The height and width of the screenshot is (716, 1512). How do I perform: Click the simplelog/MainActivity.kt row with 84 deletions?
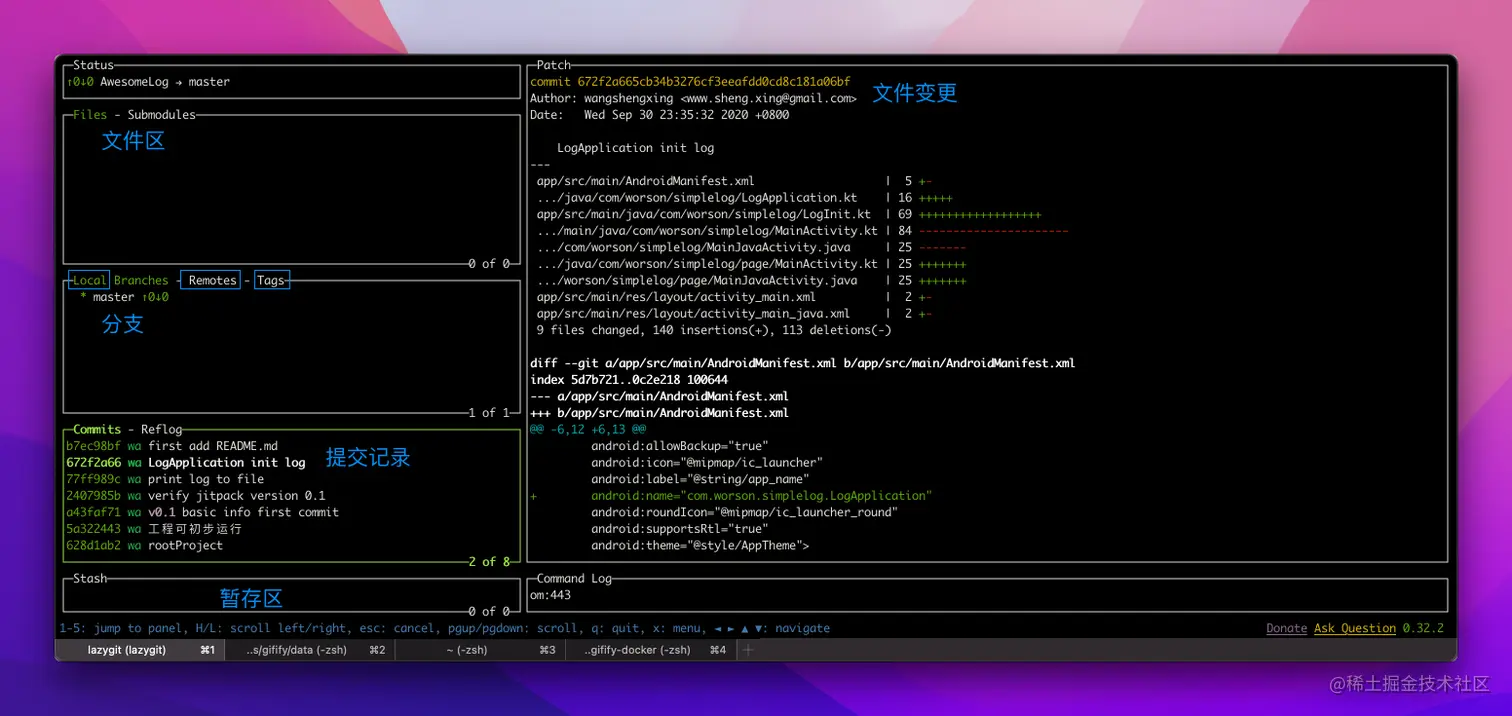coord(802,231)
